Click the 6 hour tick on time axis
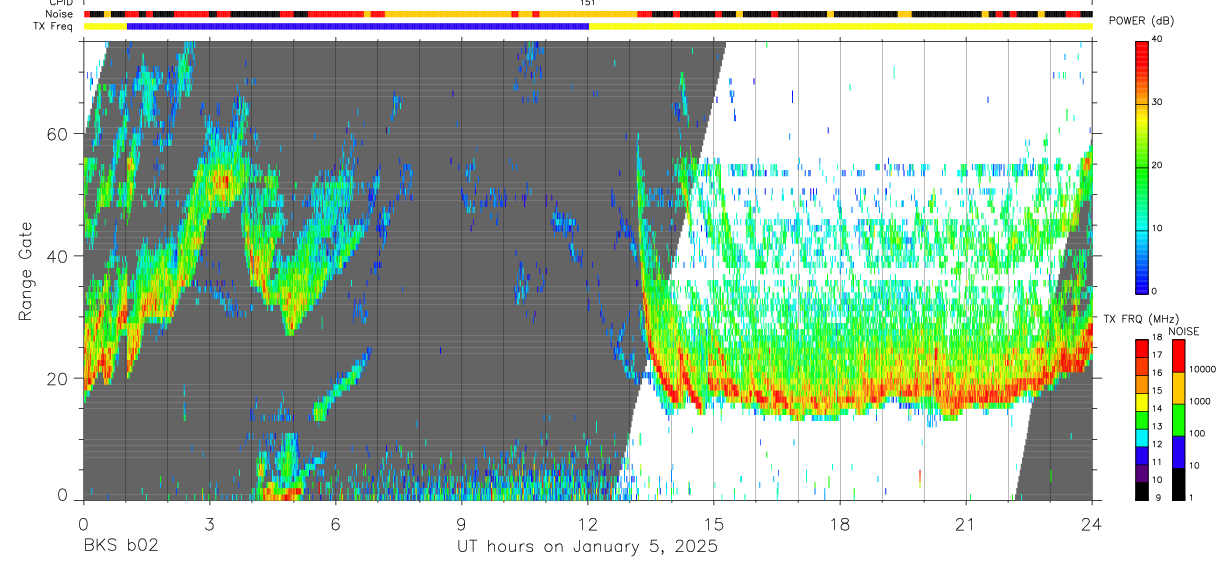Screen dimensions: 1228x567 click(x=335, y=523)
